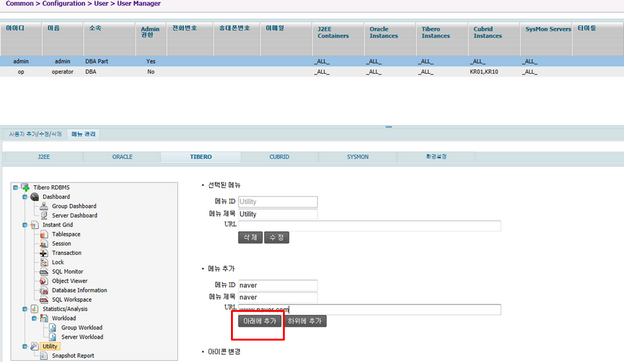Viewport: 624px width, 362px height.
Task: Click the Server Workload document icon
Action: point(53,337)
